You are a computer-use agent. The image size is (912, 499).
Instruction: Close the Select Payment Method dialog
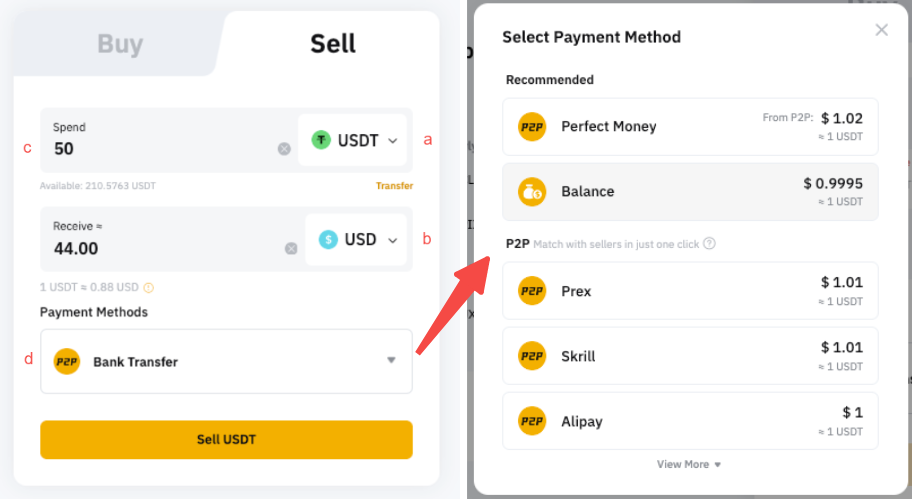881,30
